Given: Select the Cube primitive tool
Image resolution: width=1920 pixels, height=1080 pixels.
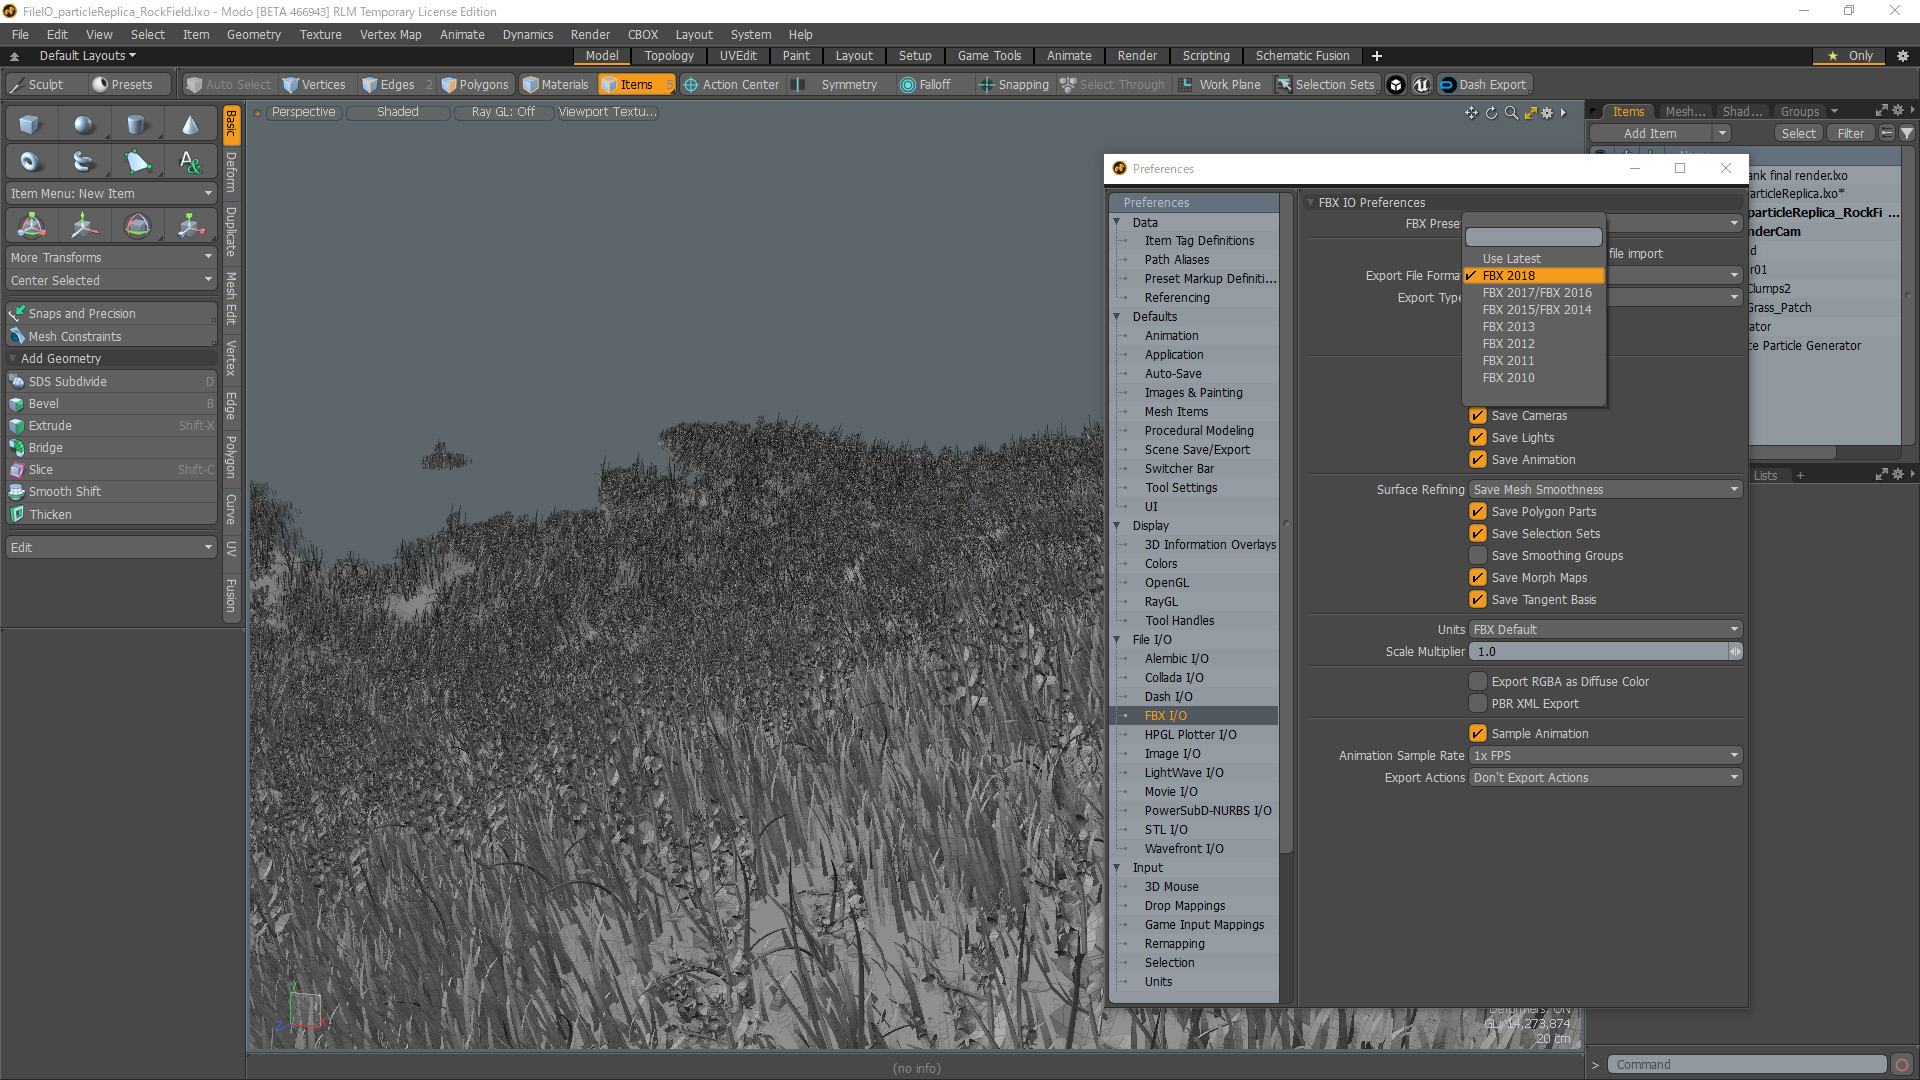Looking at the screenshot, I should tap(30, 125).
